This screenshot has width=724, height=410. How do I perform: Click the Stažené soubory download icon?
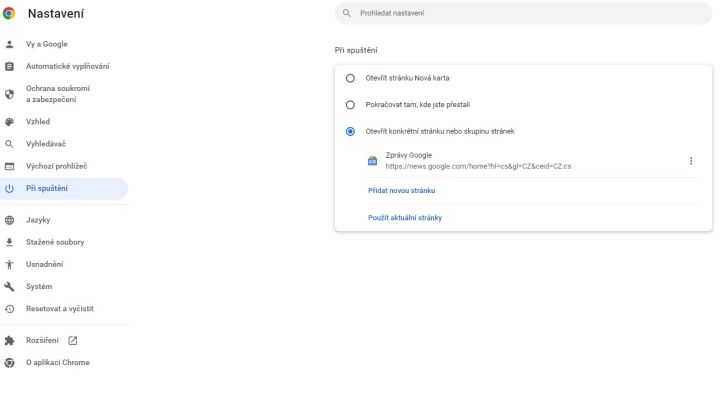[9, 242]
